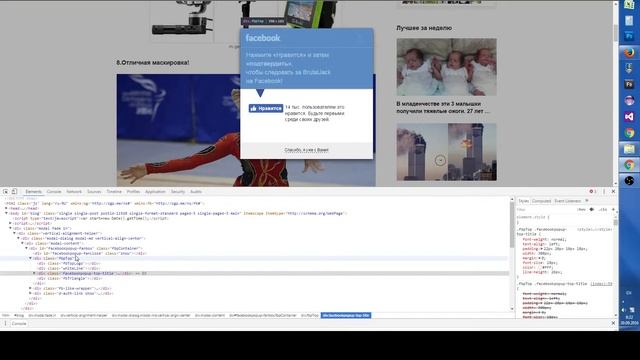Open the Profiles tab
This screenshot has height=360, width=640.
133,191
